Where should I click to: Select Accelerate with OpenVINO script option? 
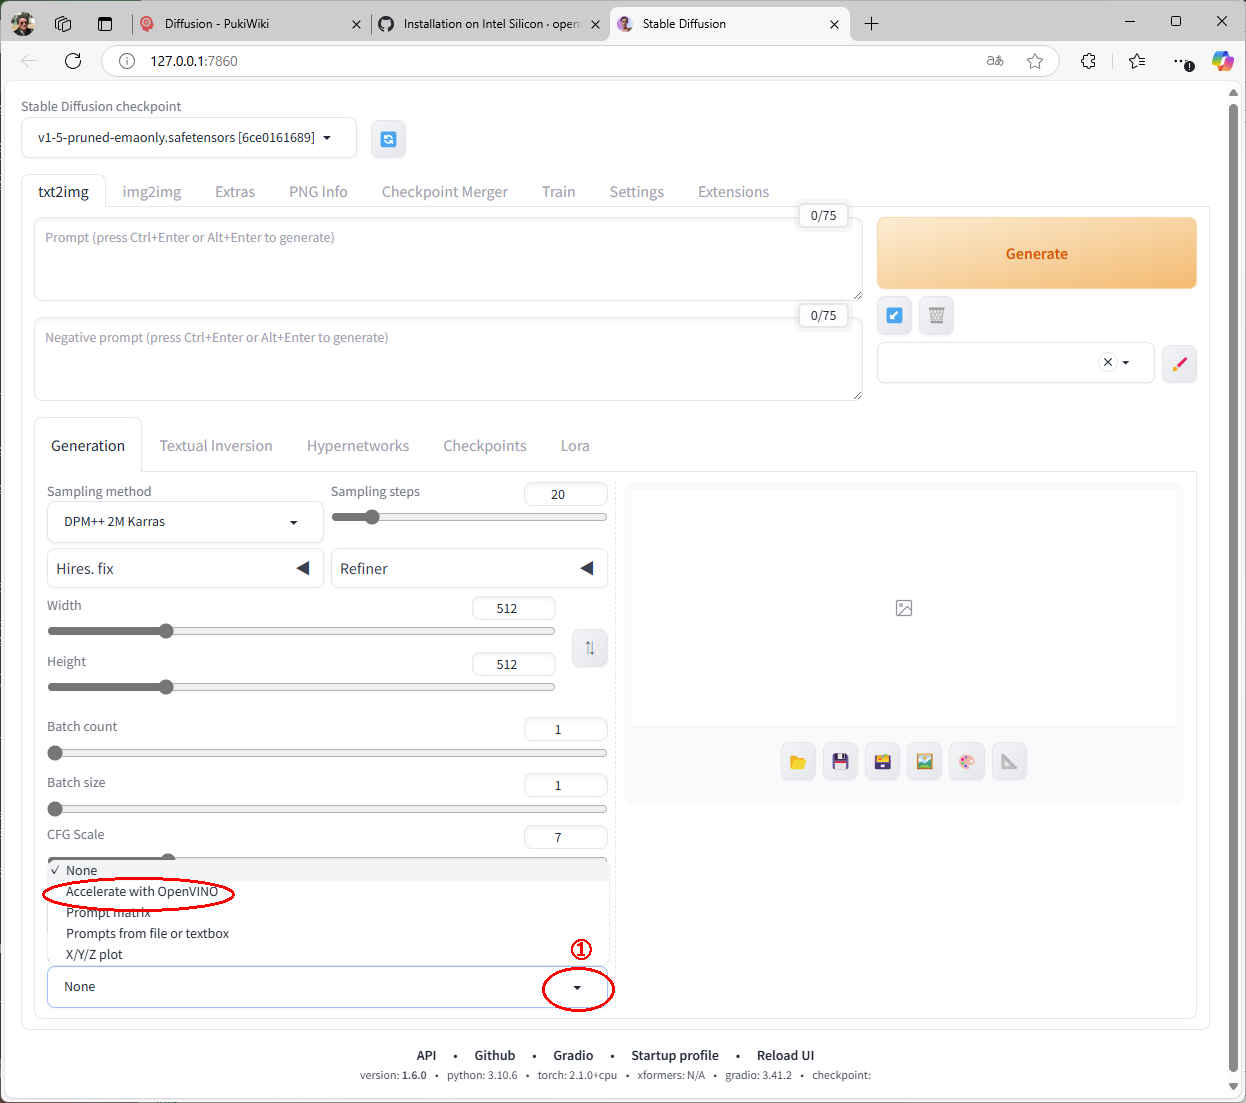(141, 892)
